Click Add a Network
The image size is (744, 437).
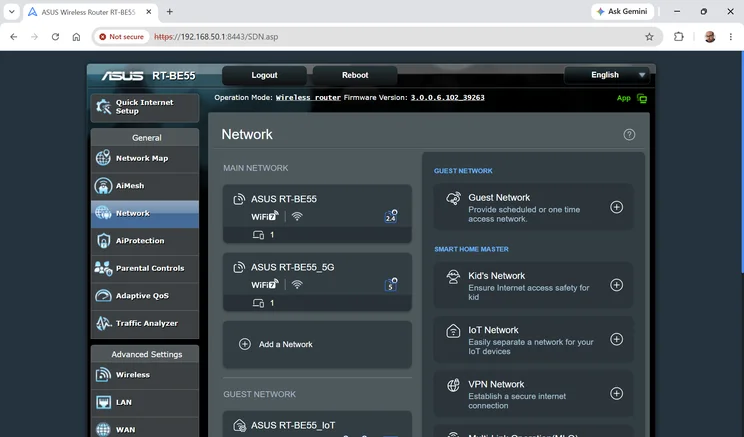(317, 344)
